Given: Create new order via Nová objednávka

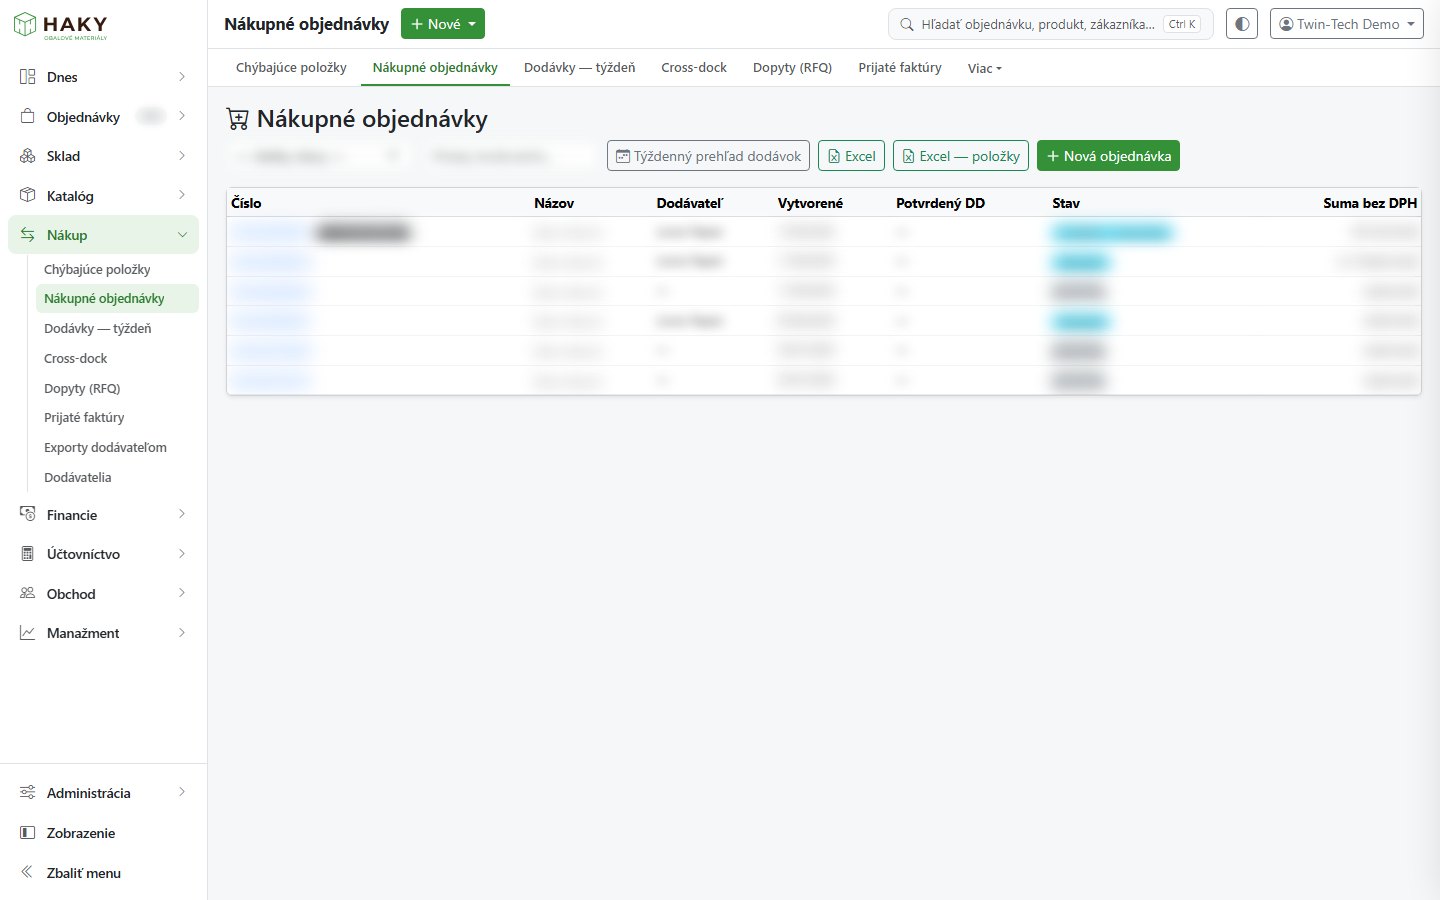Looking at the screenshot, I should point(1108,156).
